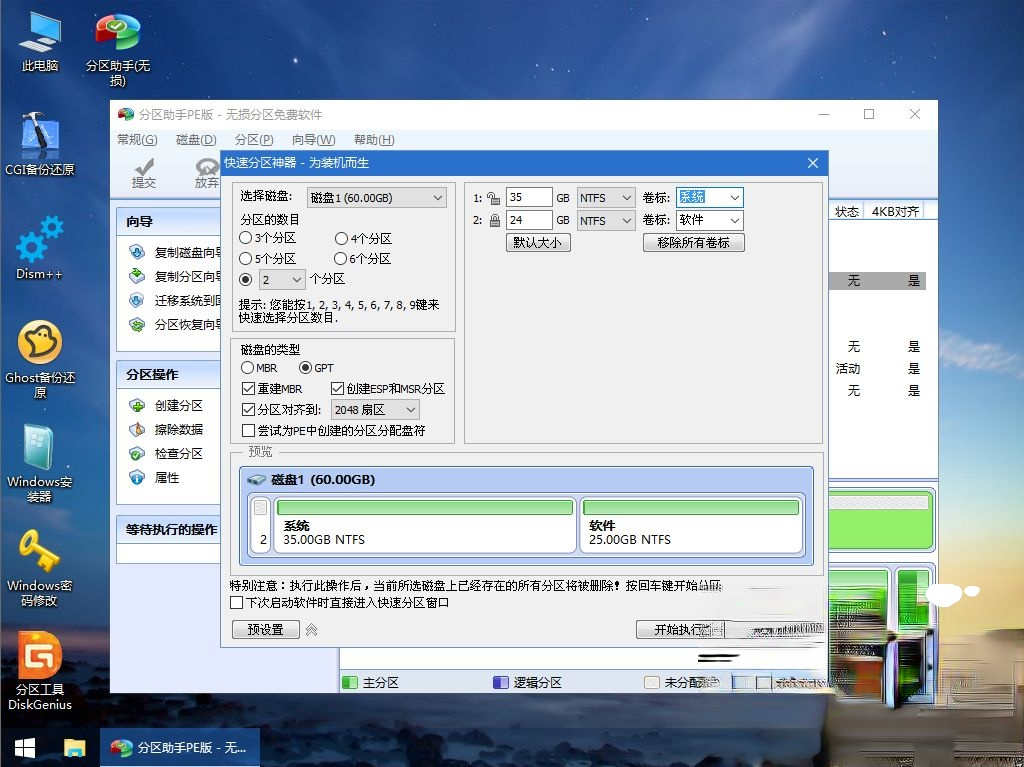The width and height of the screenshot is (1024, 767).
Task: Open the 2048 扇区 alignment dropdown
Action: [375, 410]
